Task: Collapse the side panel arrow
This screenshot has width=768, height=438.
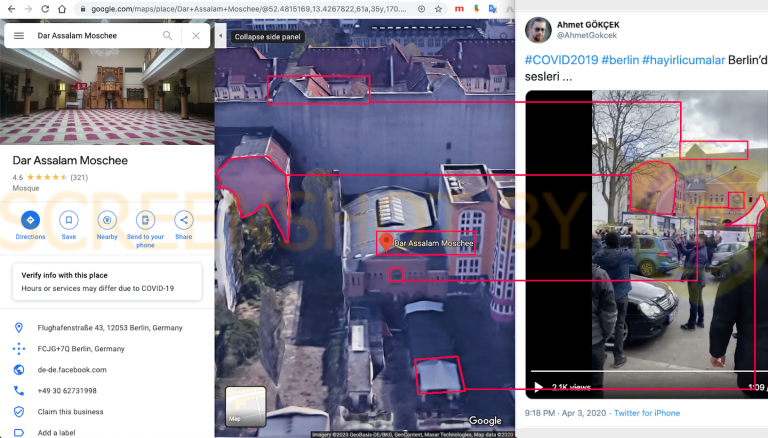Action: pos(220,36)
